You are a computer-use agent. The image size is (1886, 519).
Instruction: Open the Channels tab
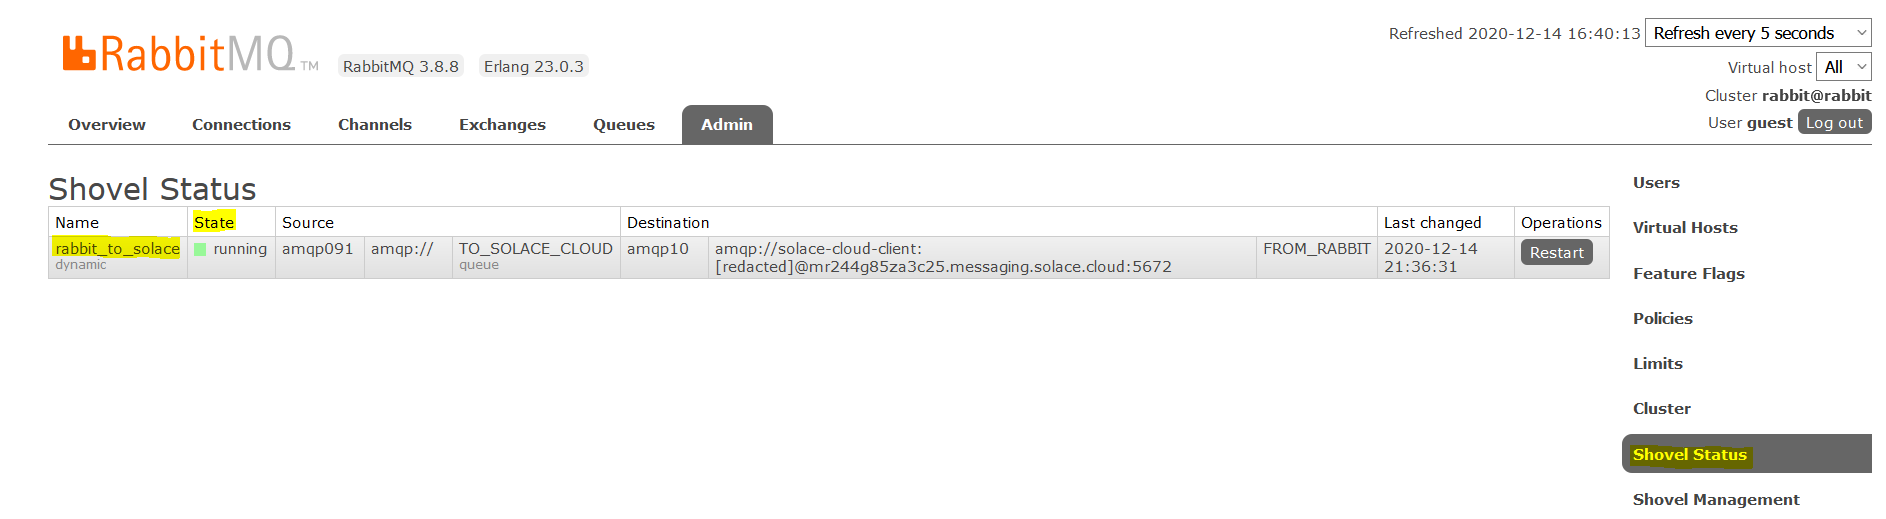pos(375,125)
